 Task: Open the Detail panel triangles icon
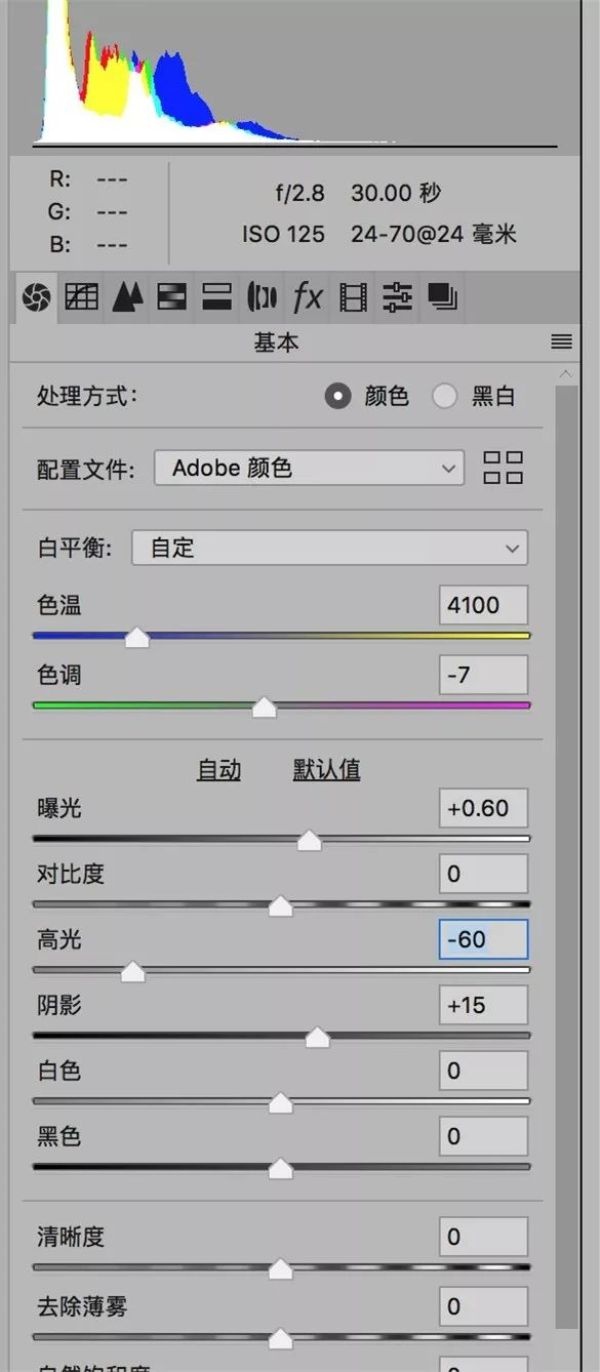[127, 296]
